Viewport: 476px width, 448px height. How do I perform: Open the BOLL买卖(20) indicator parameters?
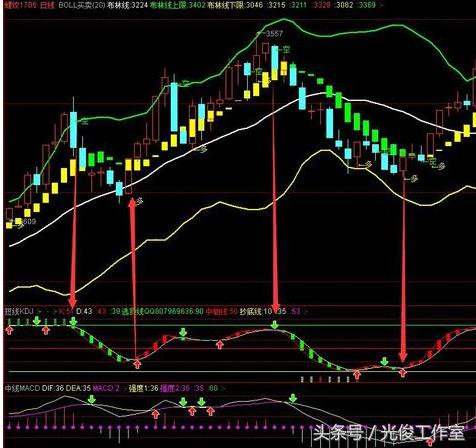[x=82, y=5]
